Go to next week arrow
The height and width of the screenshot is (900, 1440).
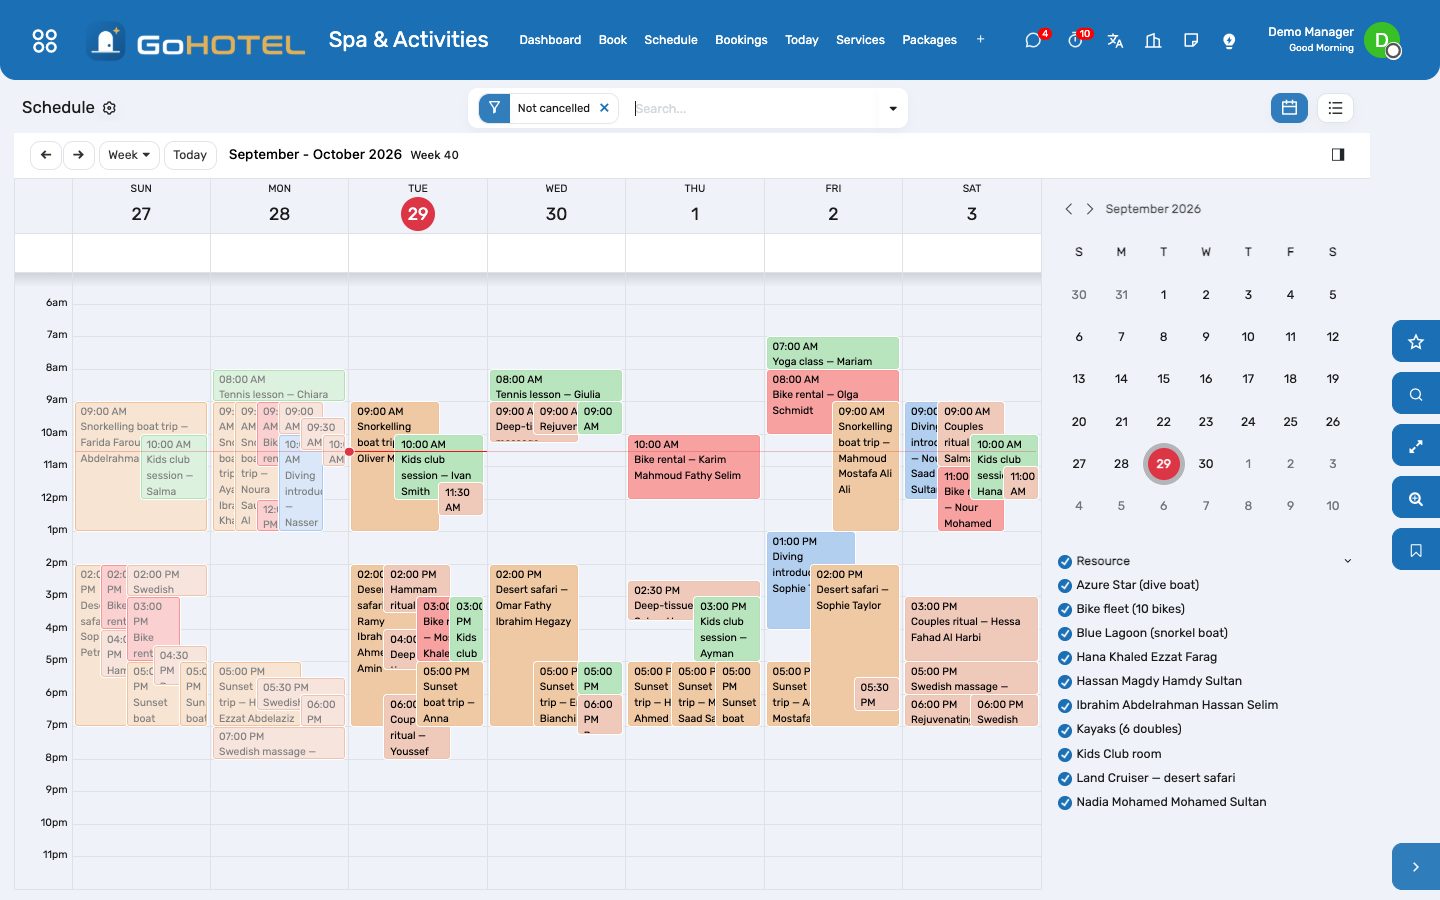click(x=79, y=155)
